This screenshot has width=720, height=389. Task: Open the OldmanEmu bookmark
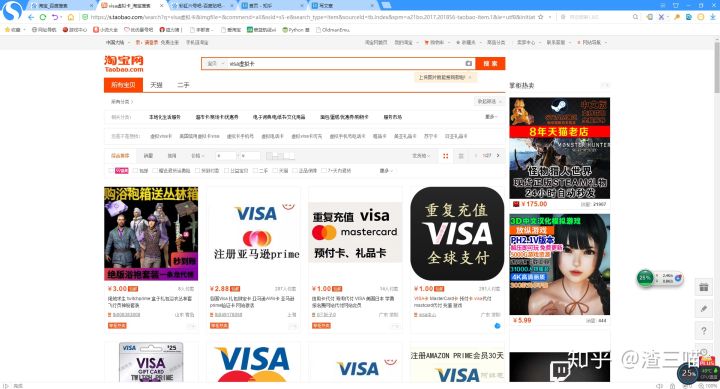coord(332,29)
